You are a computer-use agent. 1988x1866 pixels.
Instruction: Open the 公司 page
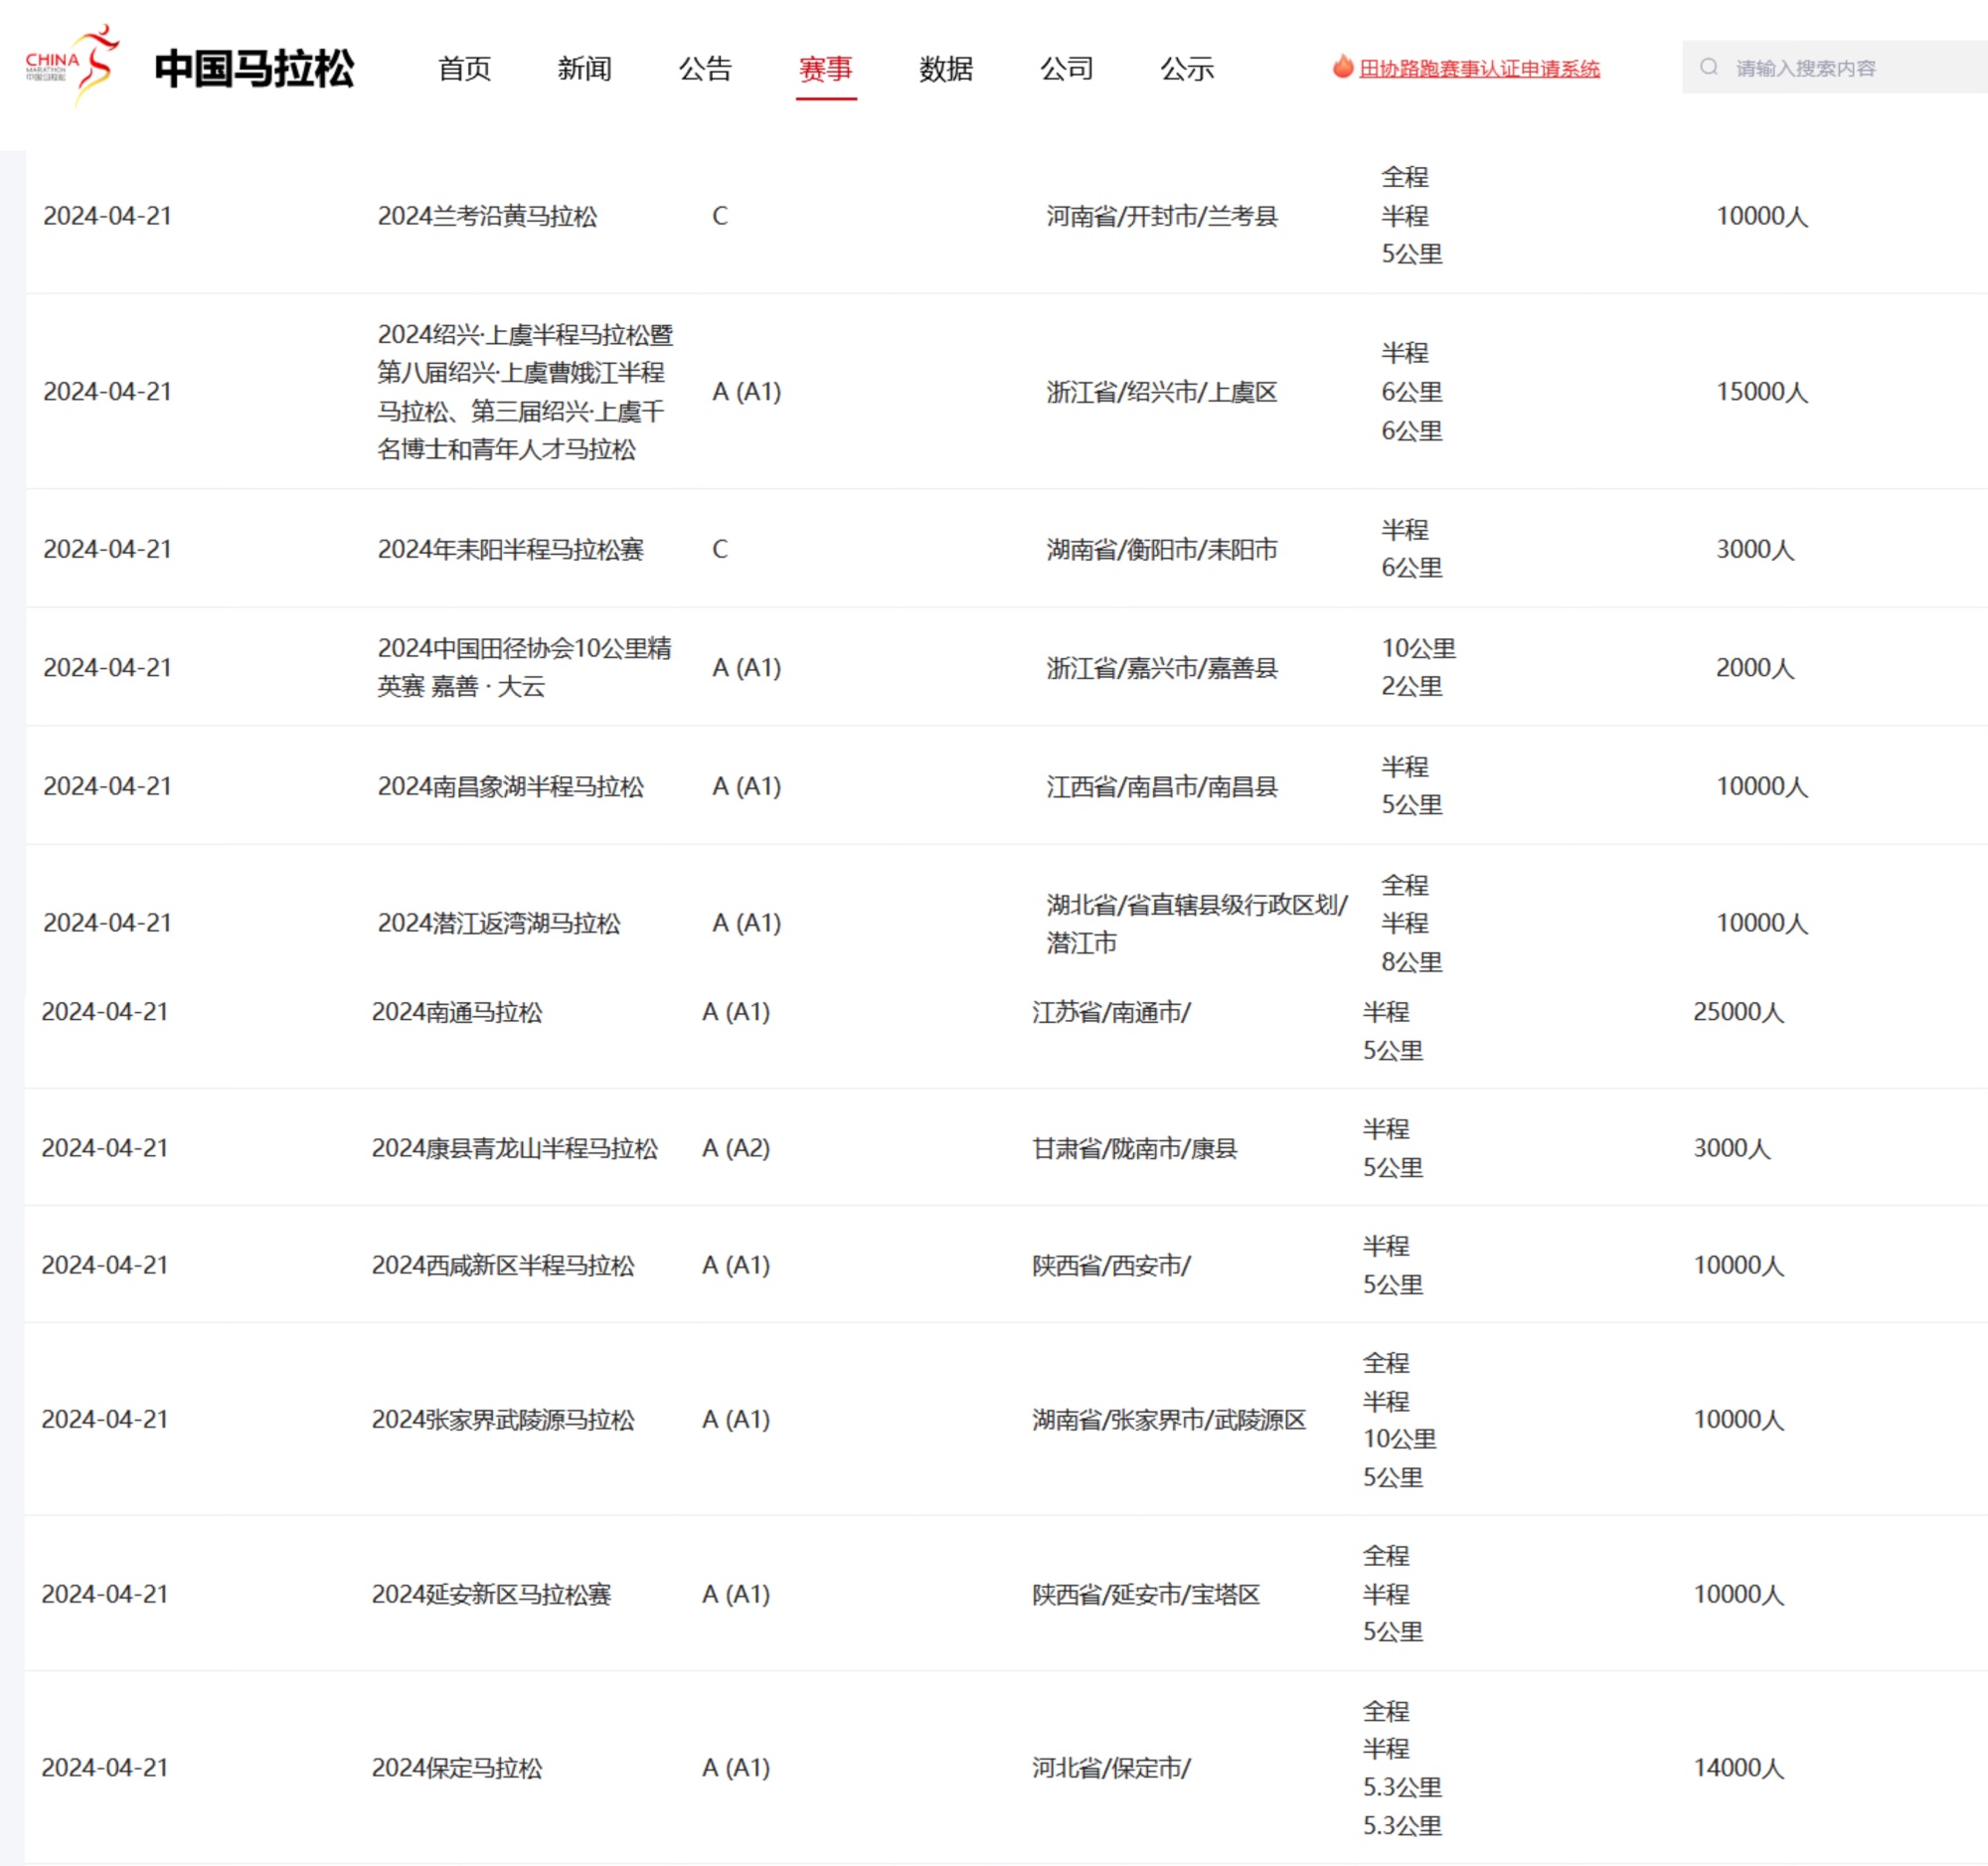(x=1066, y=70)
